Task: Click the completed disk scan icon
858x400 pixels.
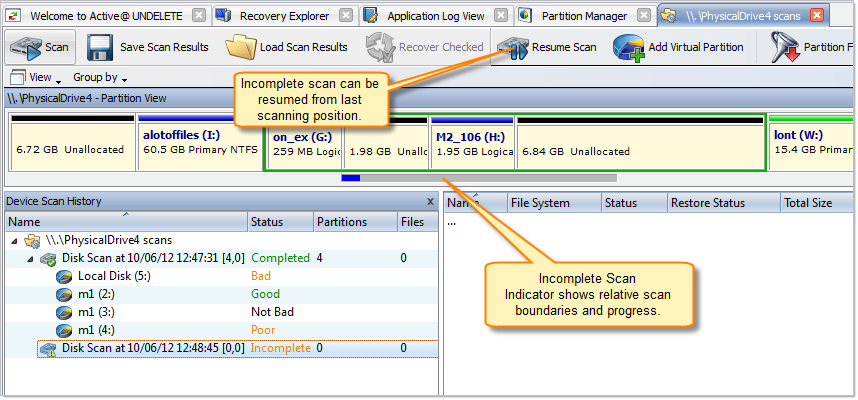Action: [48, 259]
